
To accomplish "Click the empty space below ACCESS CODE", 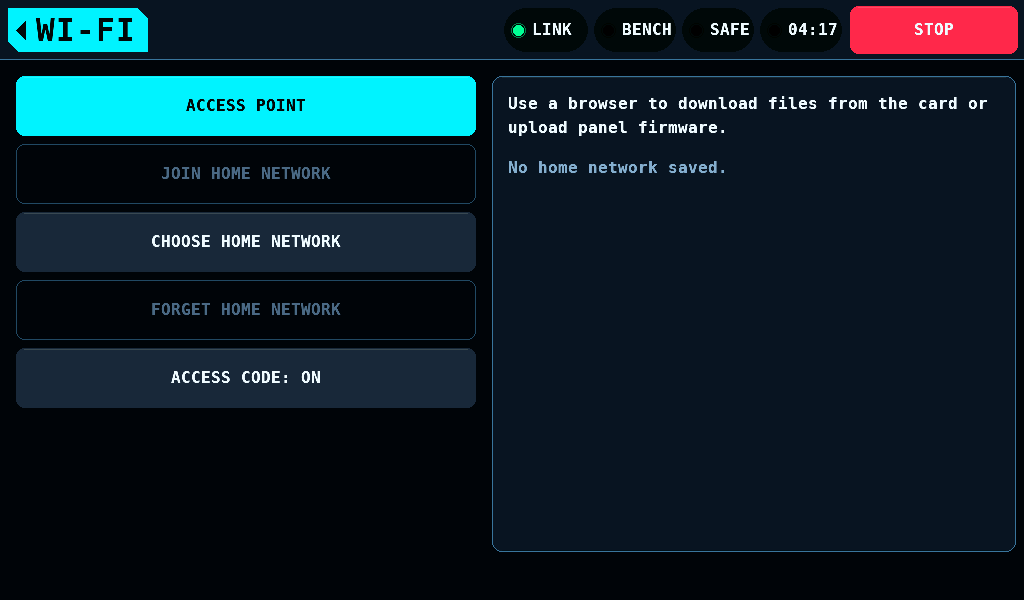I will click(246, 496).
